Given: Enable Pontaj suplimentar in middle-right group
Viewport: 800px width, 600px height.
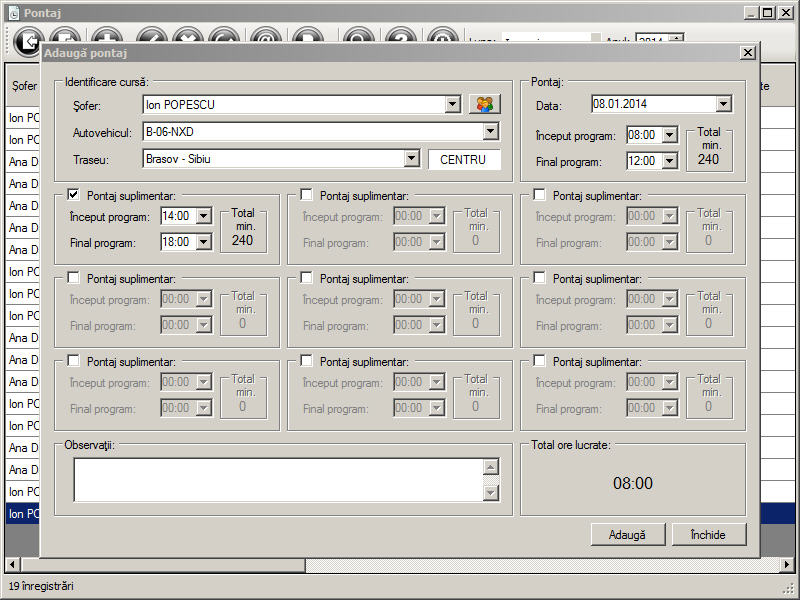Looking at the screenshot, I should click(x=539, y=278).
